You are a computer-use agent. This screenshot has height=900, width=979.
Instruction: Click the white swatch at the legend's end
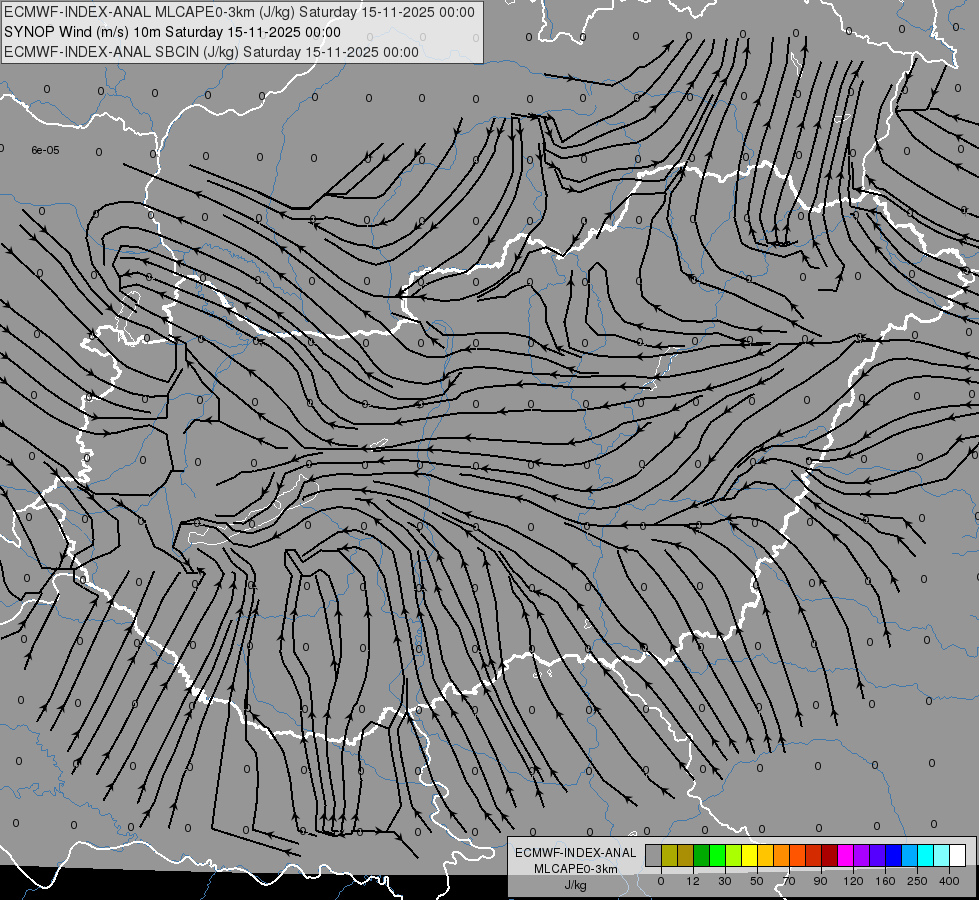coord(958,855)
